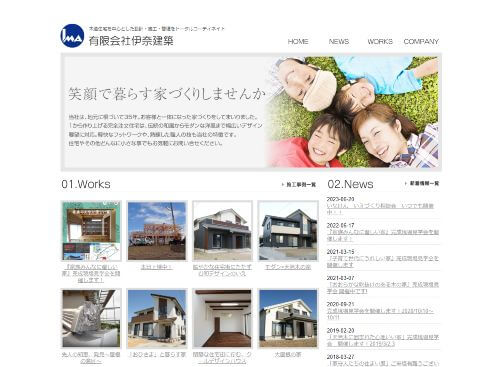Click the 笑顔で暮らす家づくりしませんか headline
The height and width of the screenshot is (367, 500).
[x=167, y=94]
